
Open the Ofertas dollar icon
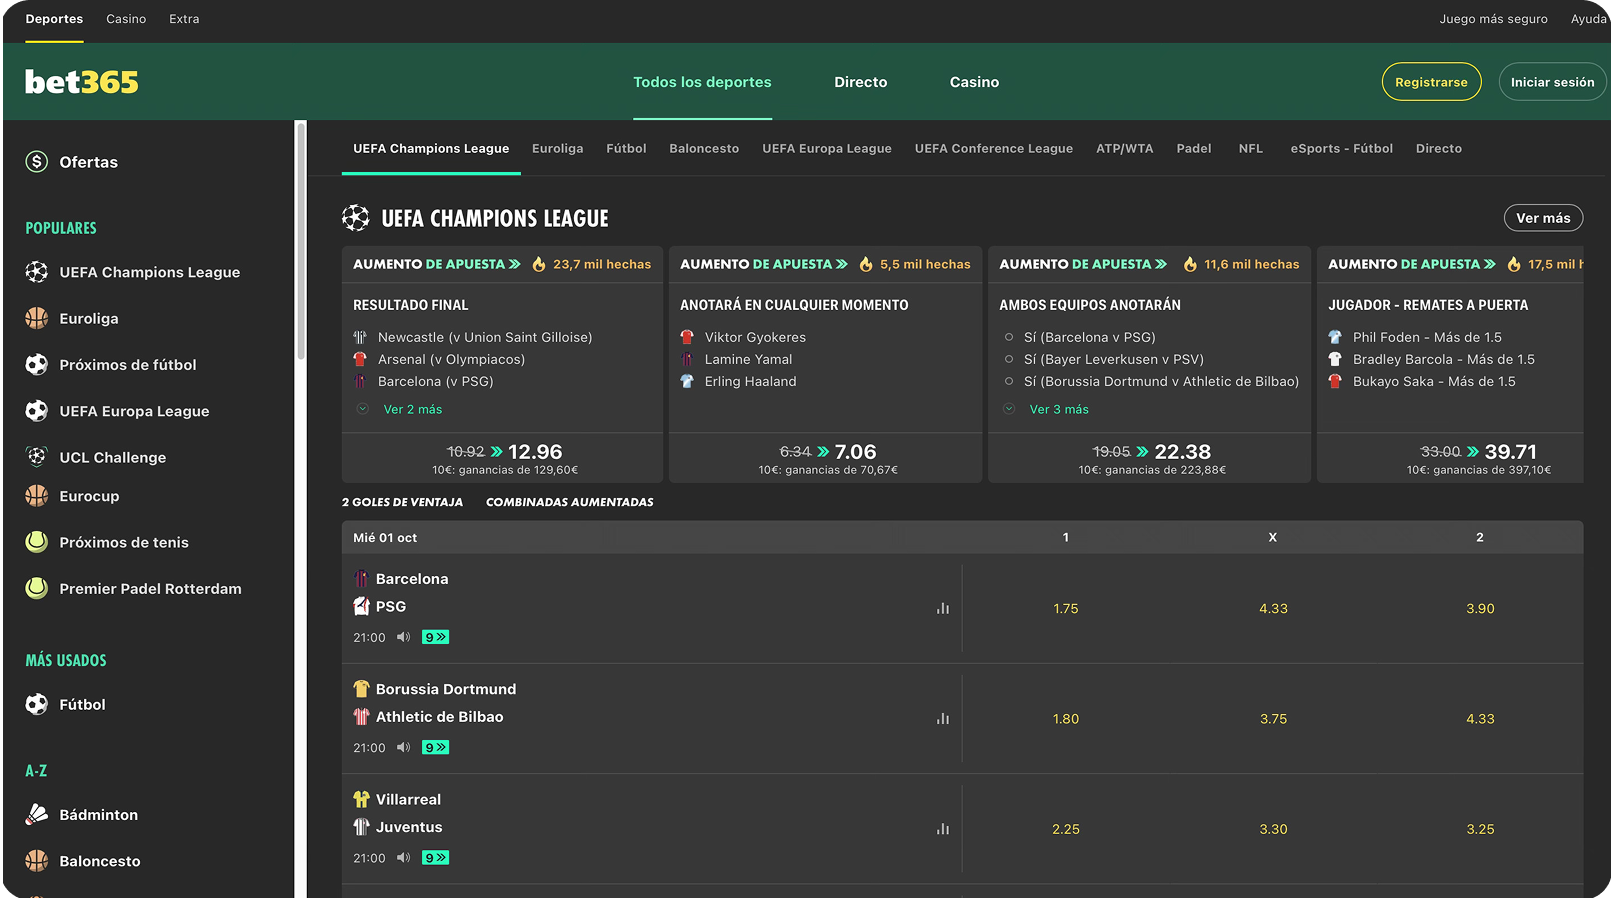[37, 162]
